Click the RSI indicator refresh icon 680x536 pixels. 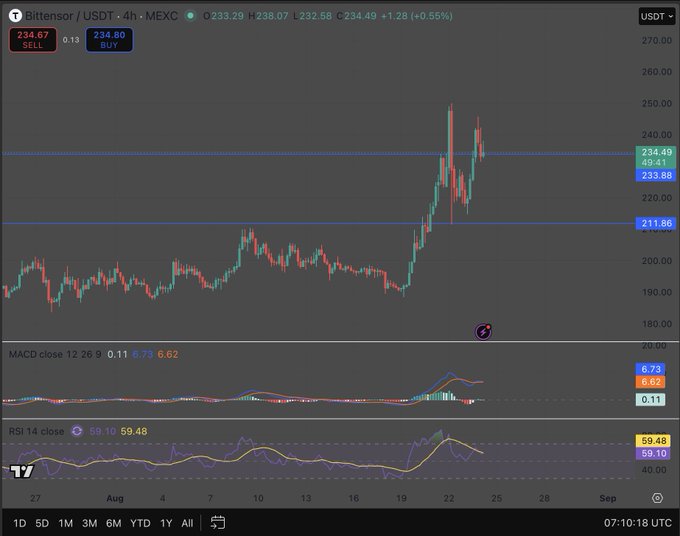[x=77, y=431]
